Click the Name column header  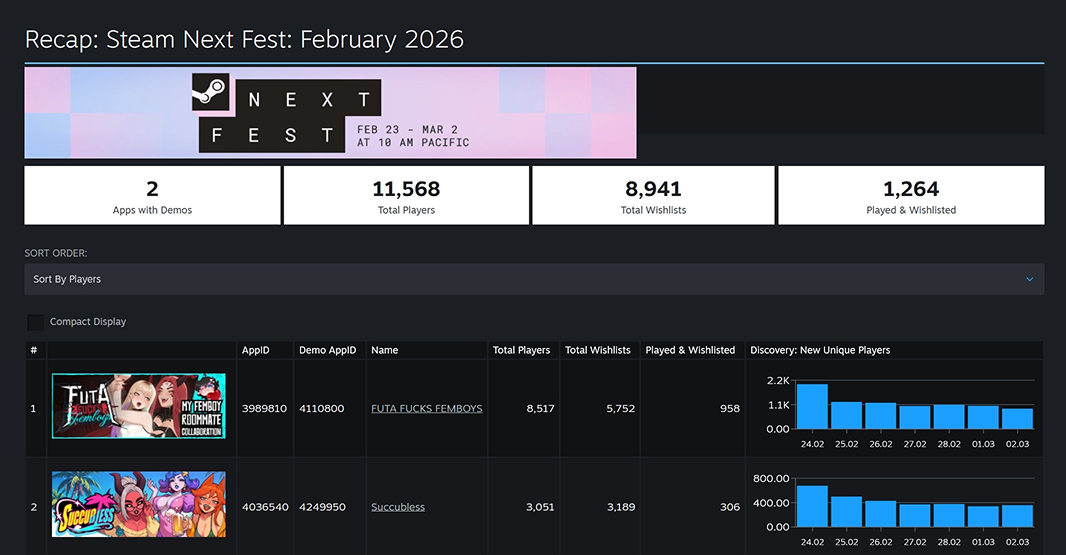coord(384,350)
